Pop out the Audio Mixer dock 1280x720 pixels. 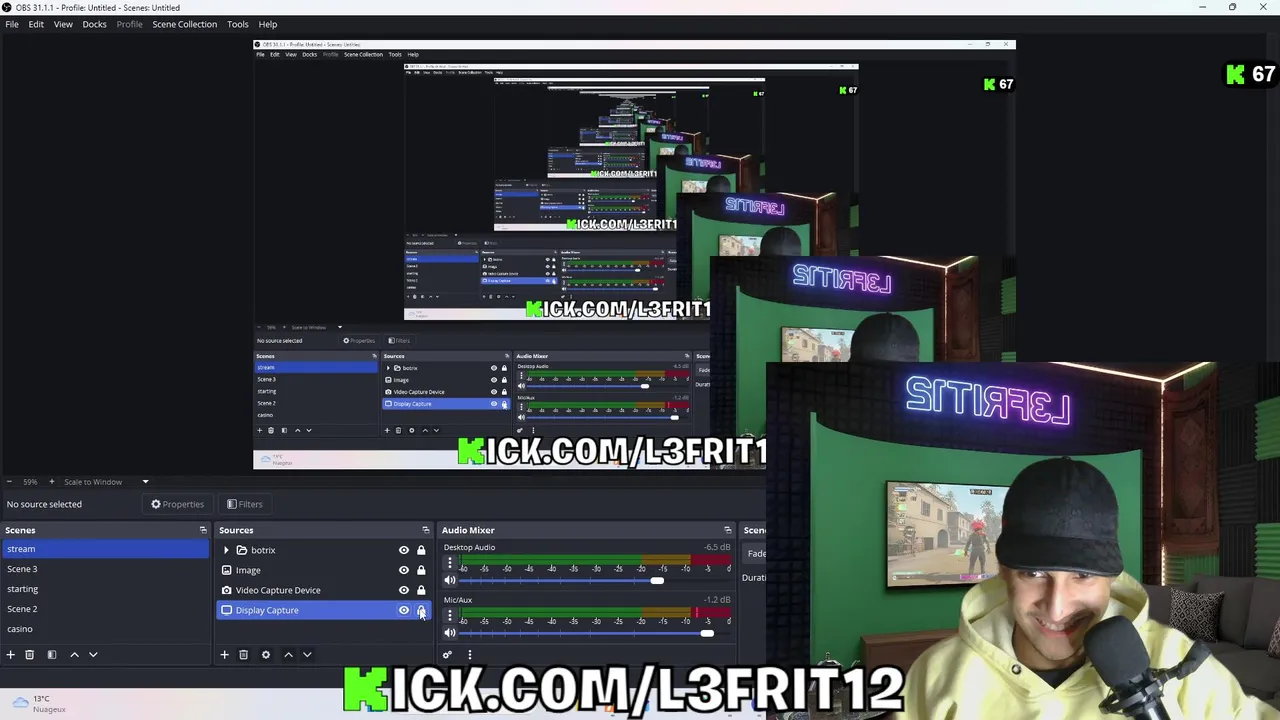pos(728,530)
